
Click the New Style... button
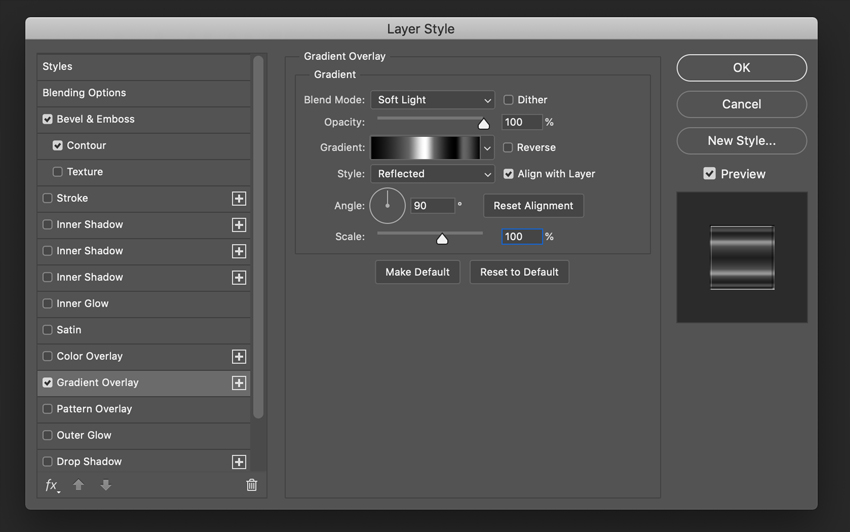point(742,141)
